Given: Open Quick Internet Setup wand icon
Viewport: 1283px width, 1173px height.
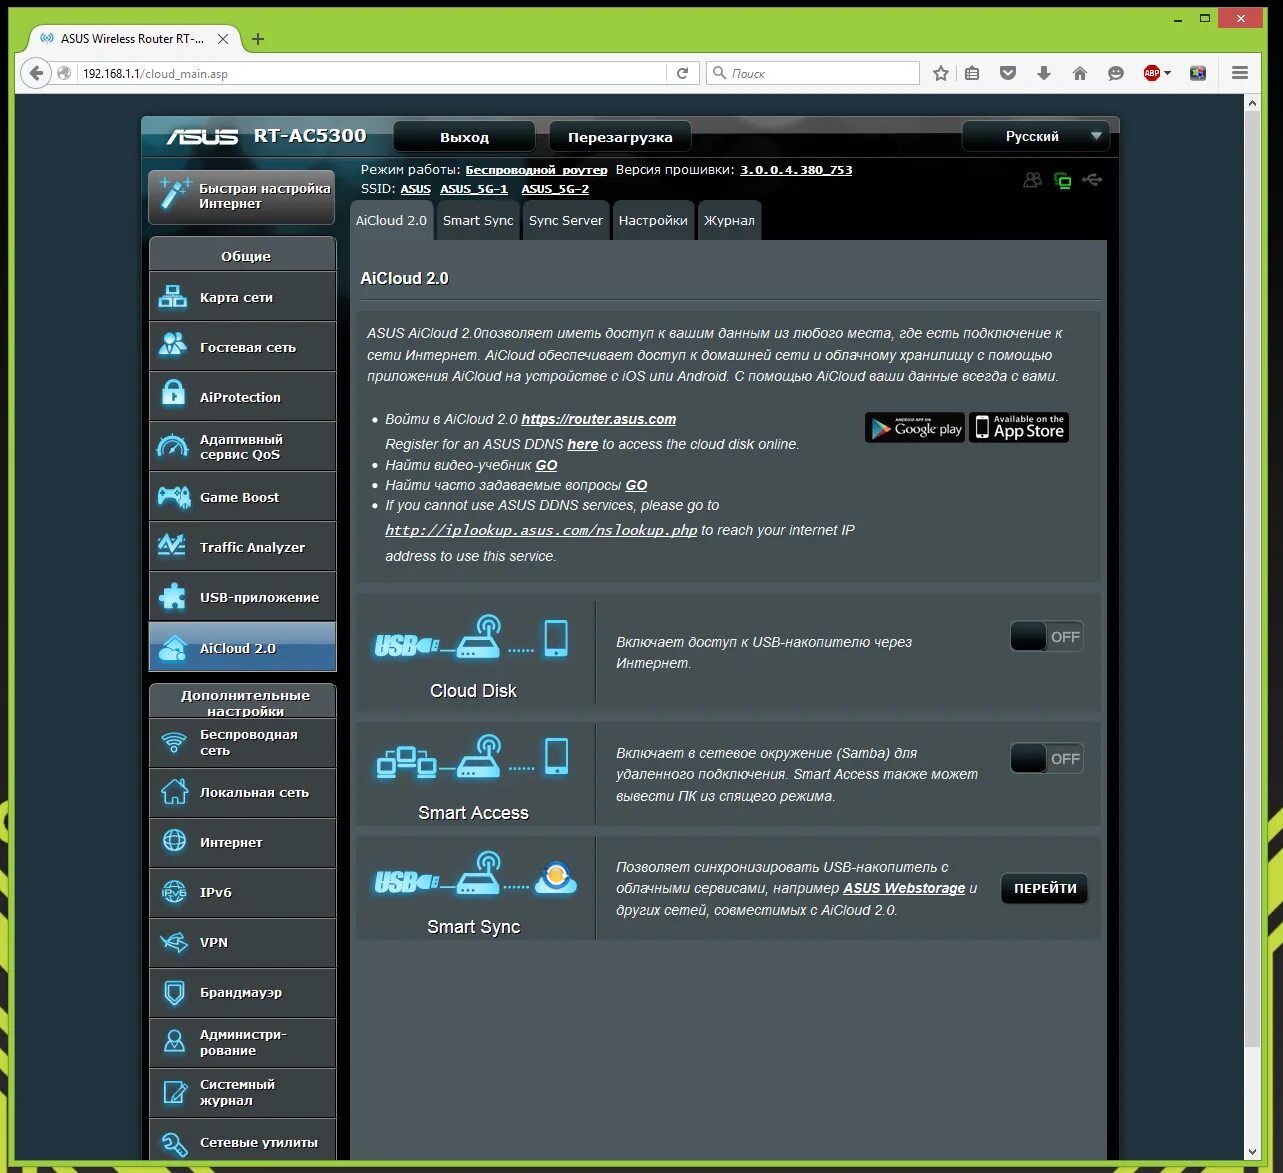Looking at the screenshot, I should click(x=174, y=194).
